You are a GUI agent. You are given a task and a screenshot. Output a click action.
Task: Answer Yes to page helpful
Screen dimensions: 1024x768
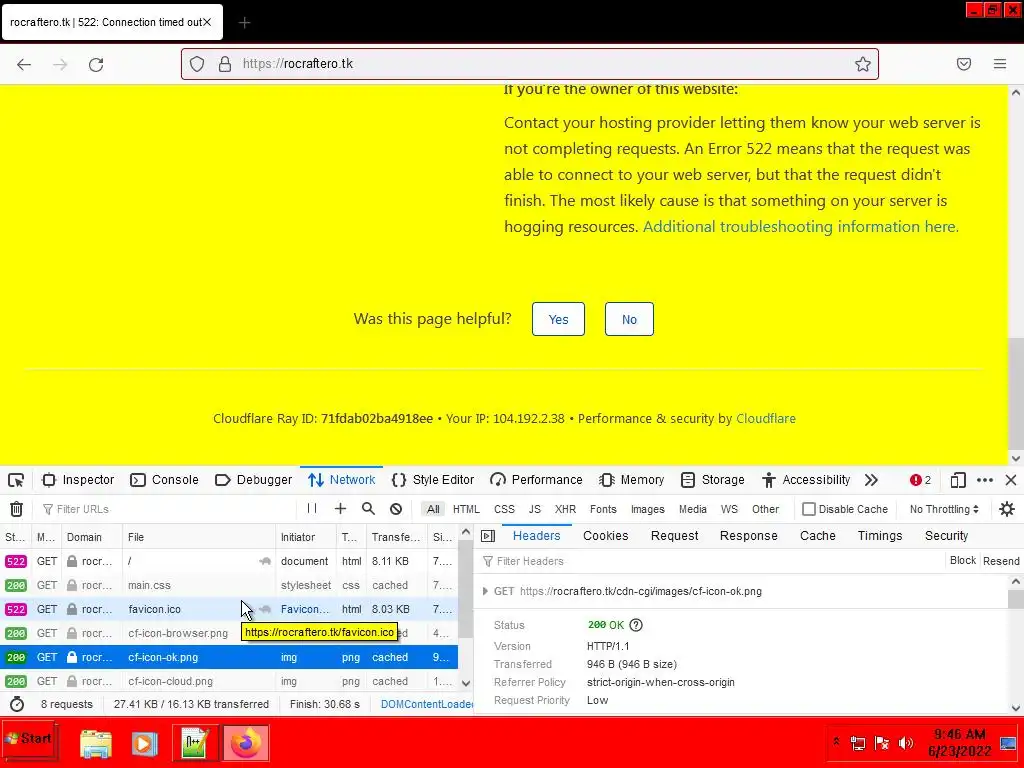pos(558,319)
